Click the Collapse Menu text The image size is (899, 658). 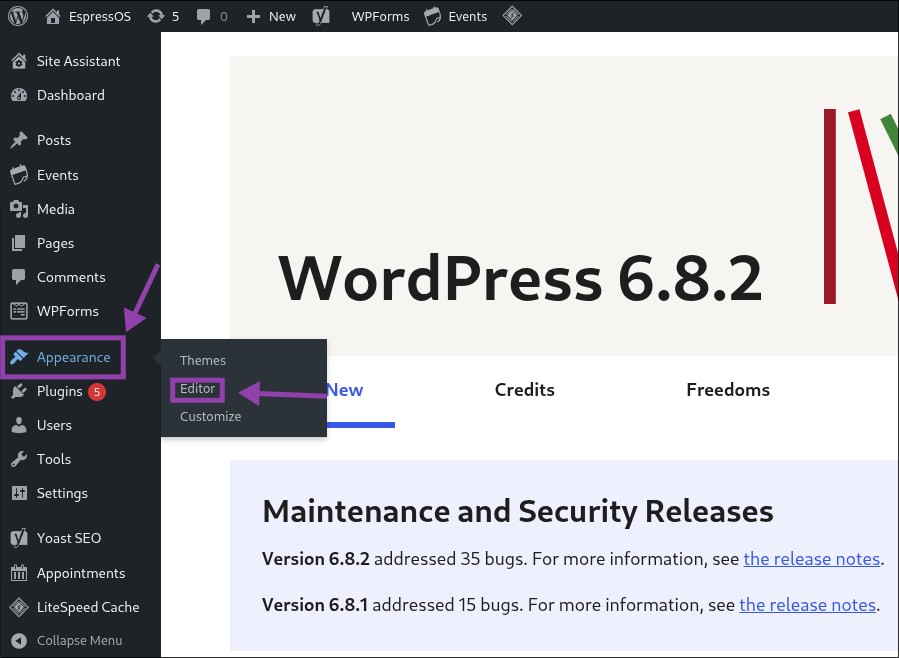pyautogui.click(x=80, y=641)
